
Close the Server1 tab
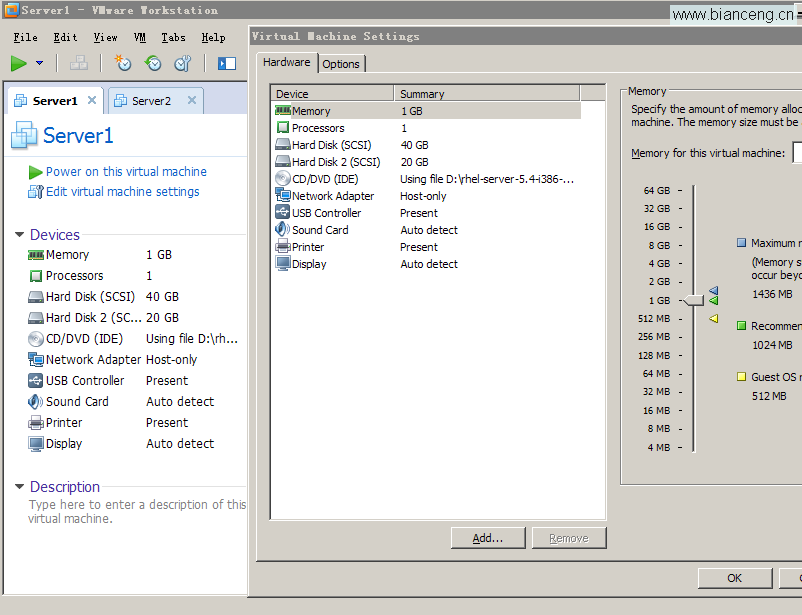pos(92,100)
